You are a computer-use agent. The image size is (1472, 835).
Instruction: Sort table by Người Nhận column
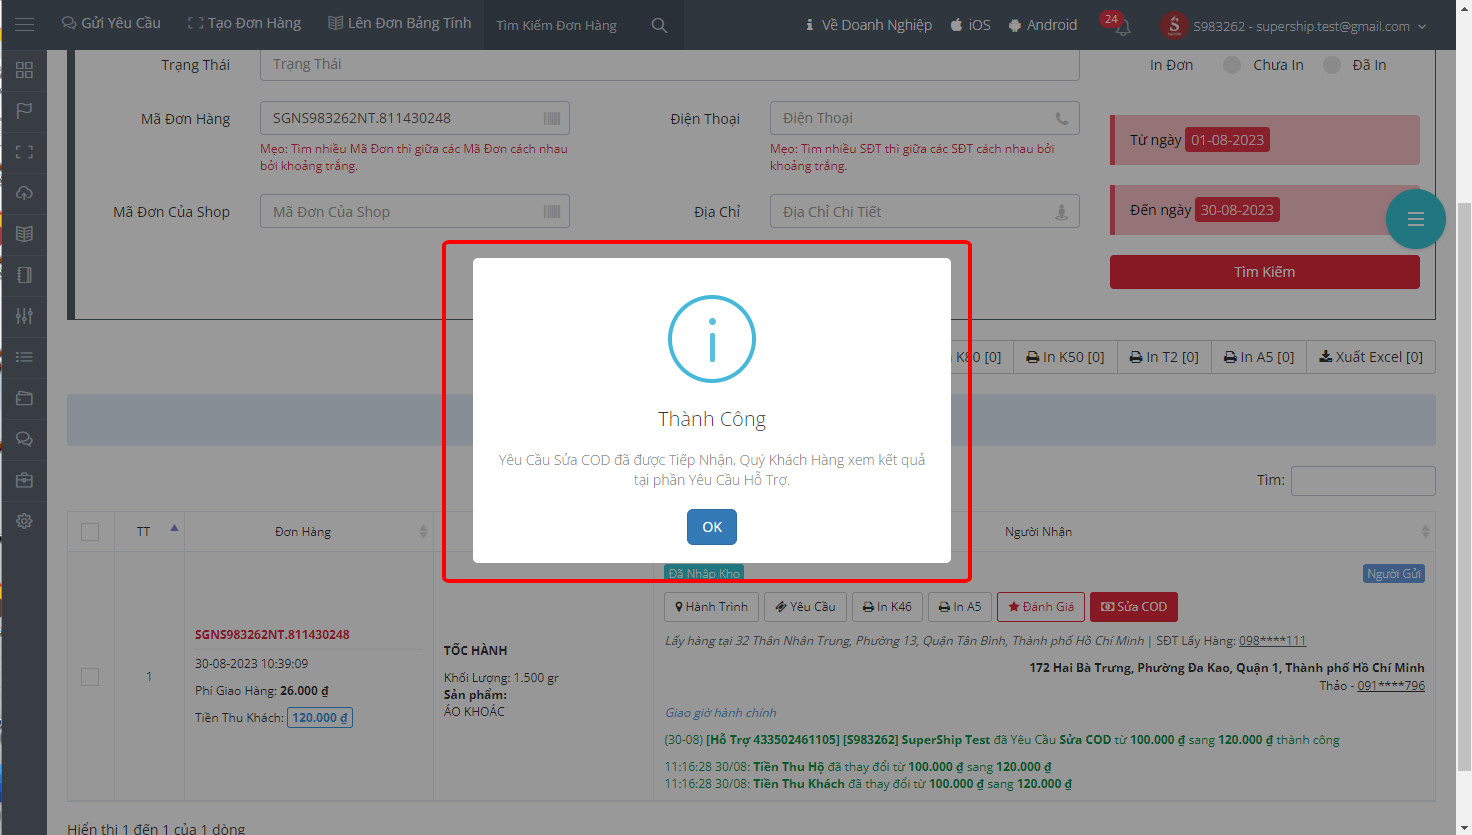coord(1044,531)
